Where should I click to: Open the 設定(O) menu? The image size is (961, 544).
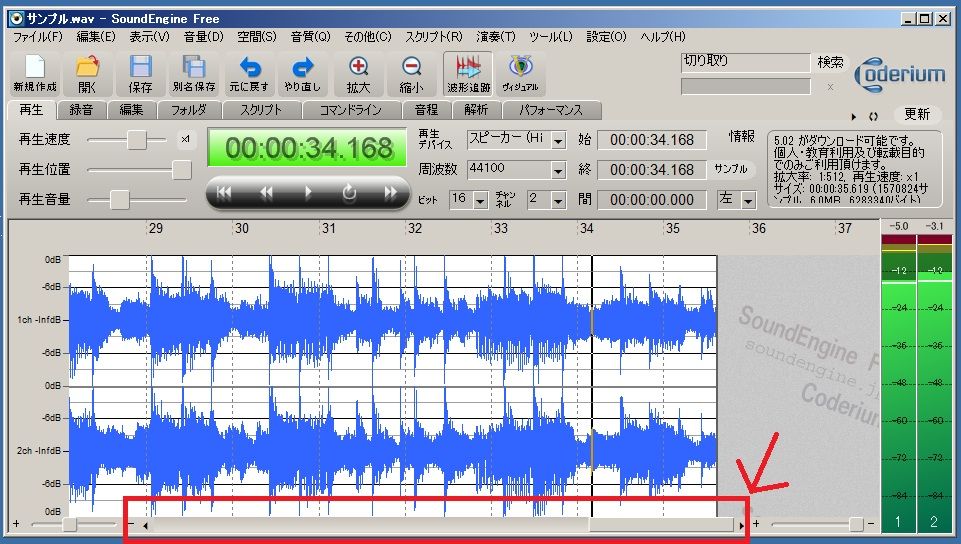(606, 37)
